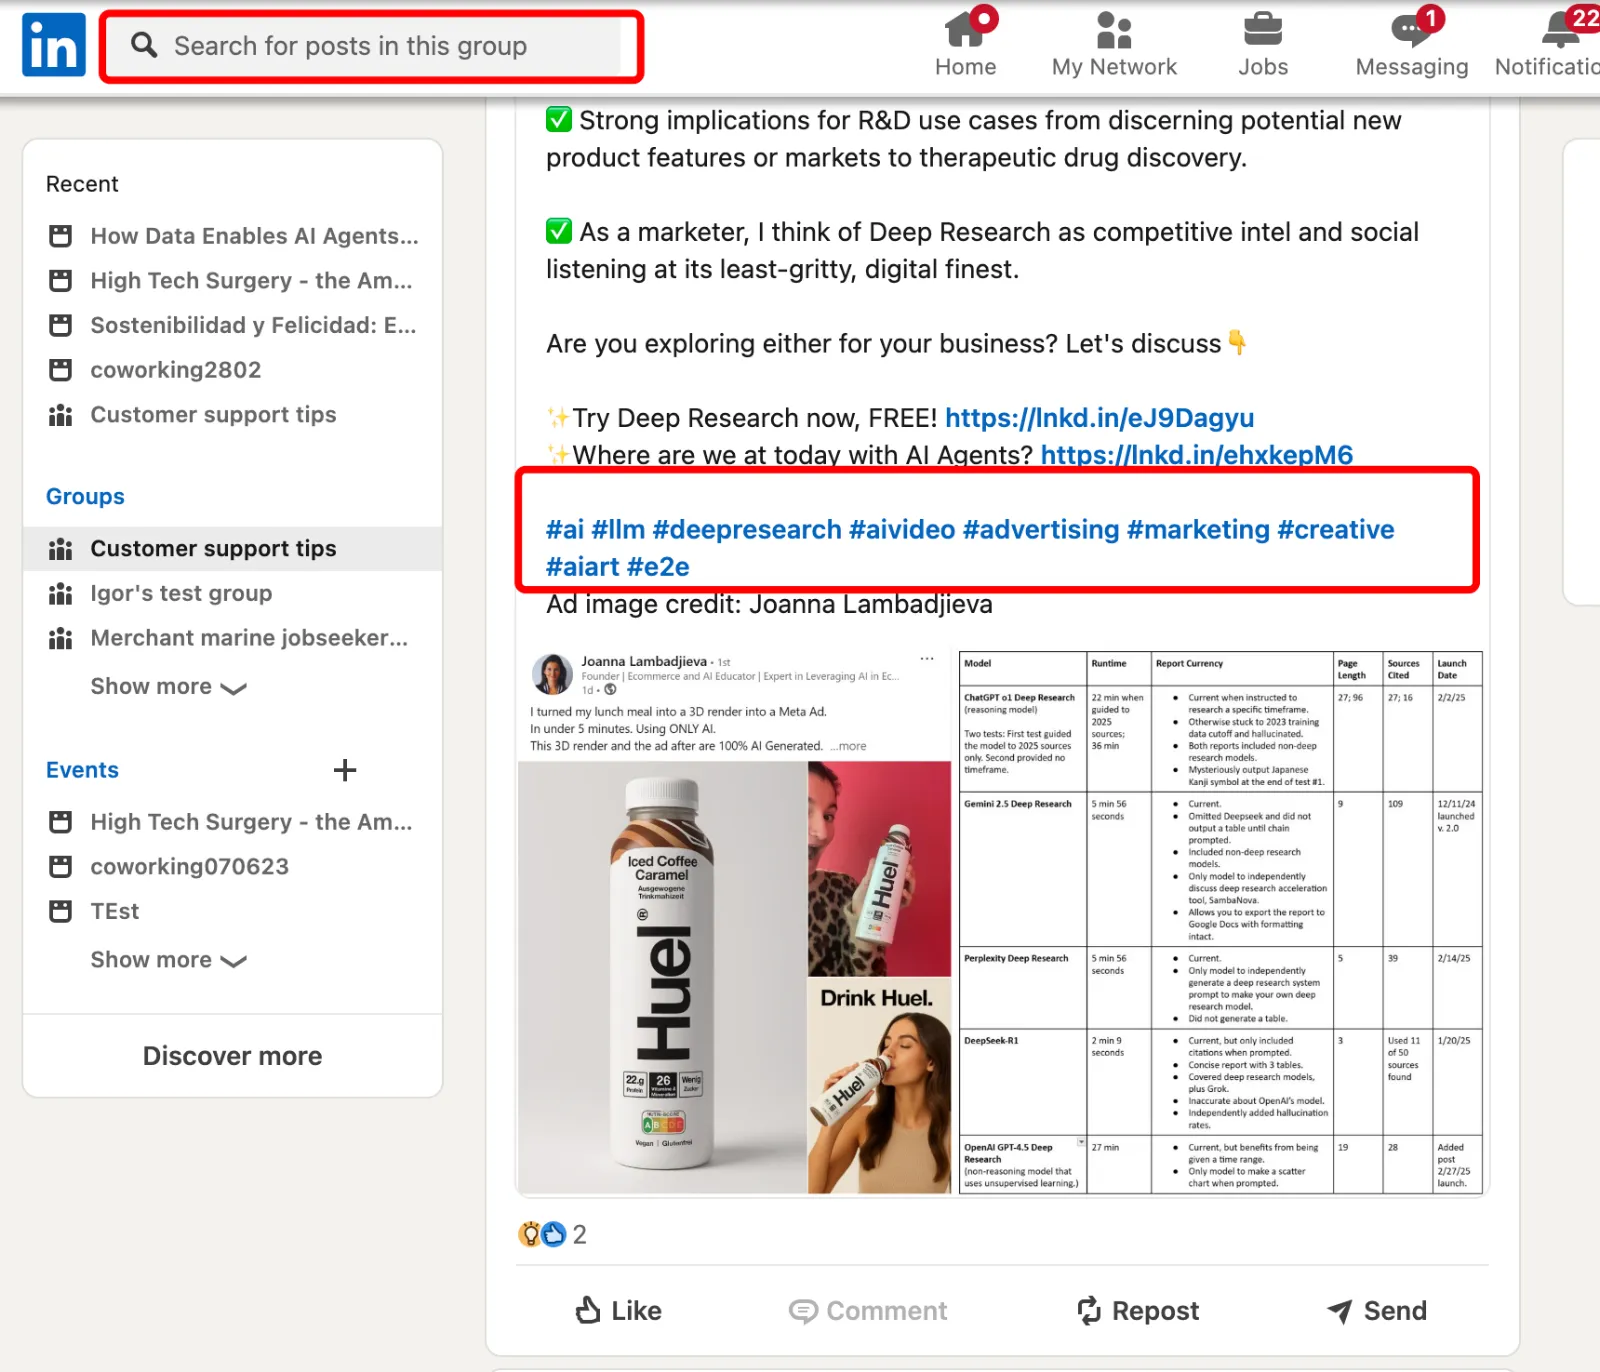
Task: Click group icon beside Merchant marine jobseeker
Action: tap(61, 638)
